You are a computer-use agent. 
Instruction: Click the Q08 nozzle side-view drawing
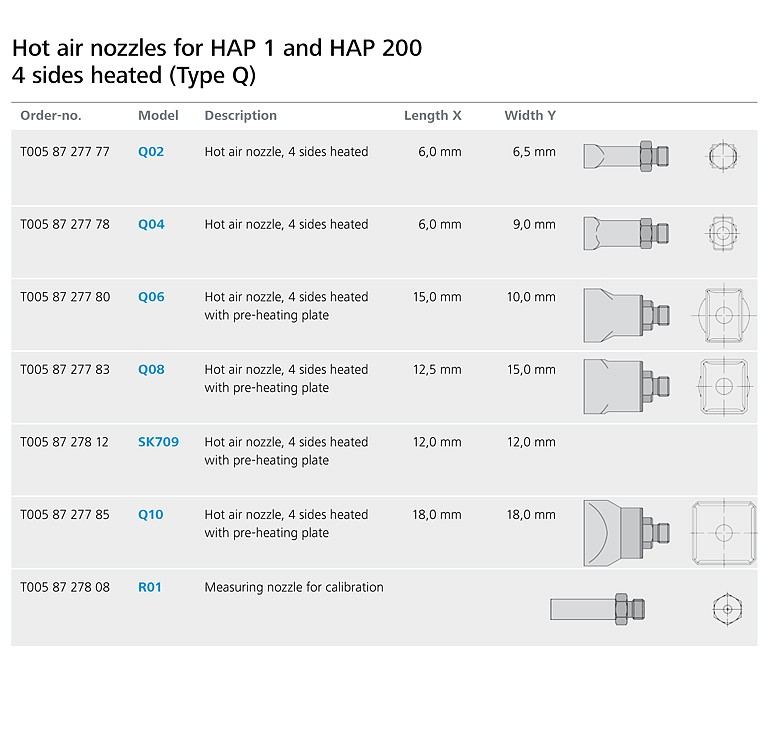627,387
